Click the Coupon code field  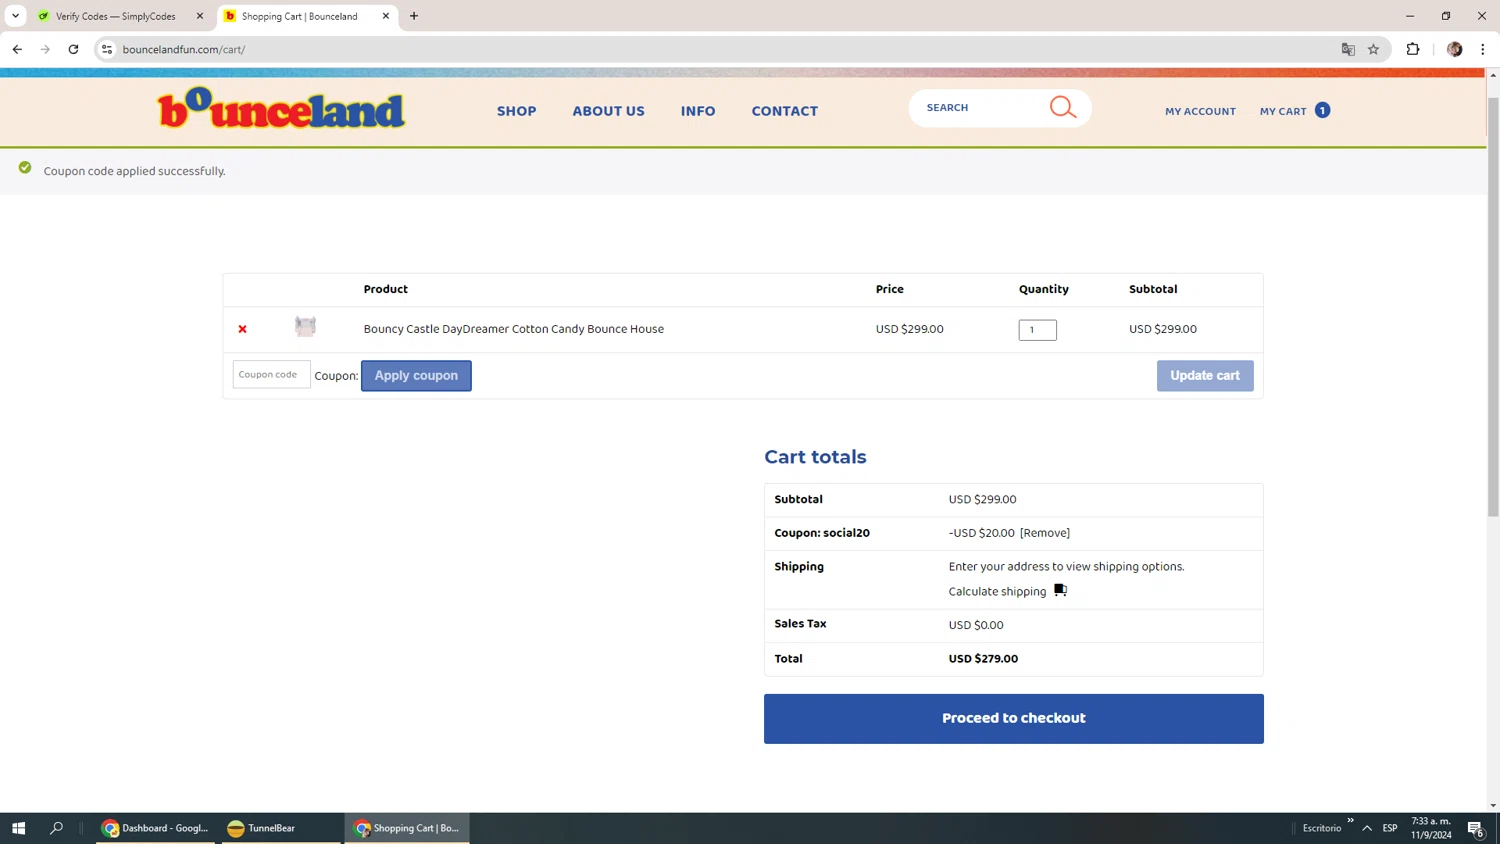(x=271, y=374)
